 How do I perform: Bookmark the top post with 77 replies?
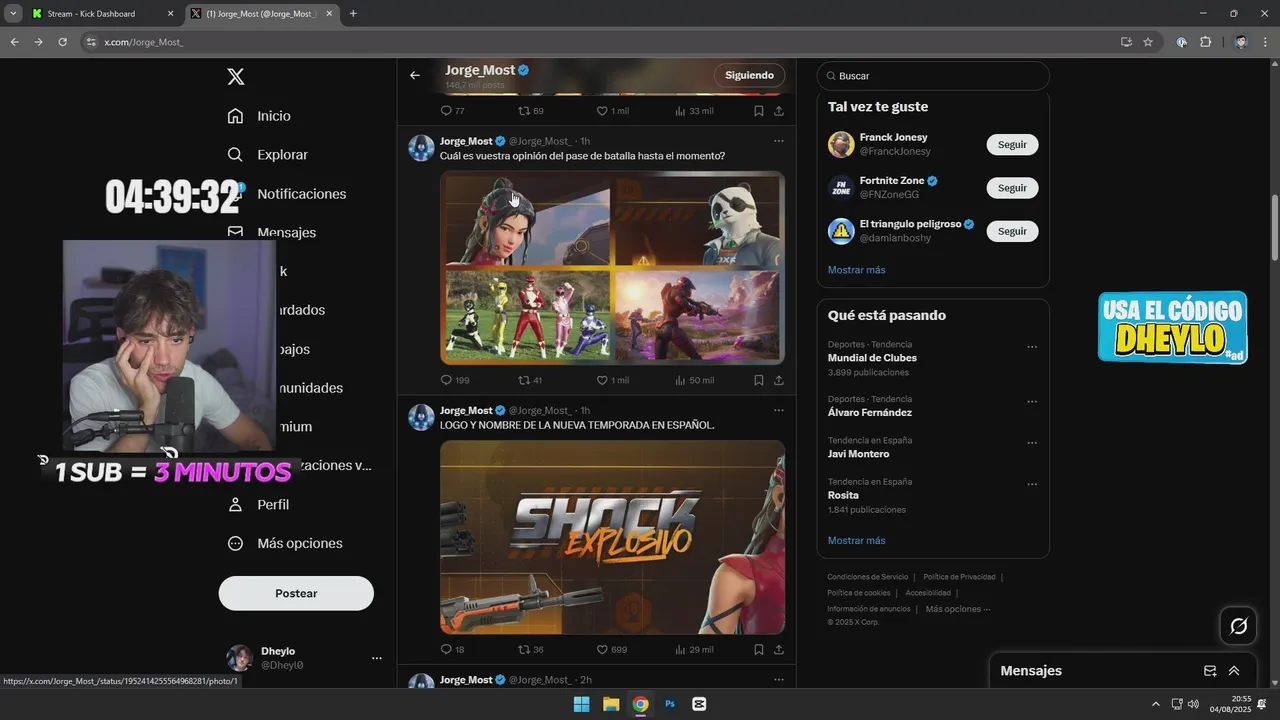click(759, 111)
